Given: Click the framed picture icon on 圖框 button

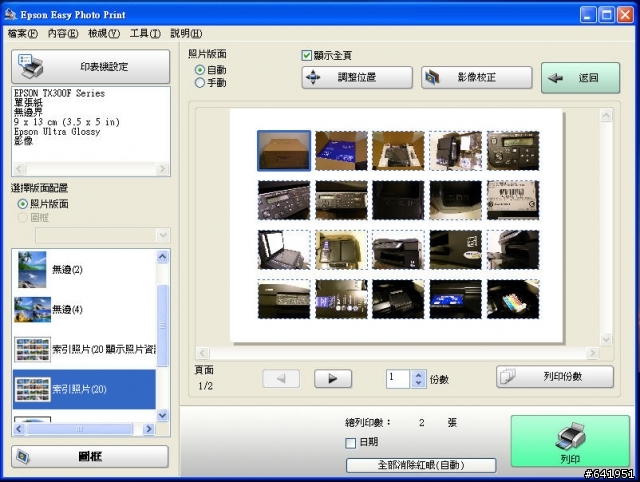Looking at the screenshot, I should (23, 456).
